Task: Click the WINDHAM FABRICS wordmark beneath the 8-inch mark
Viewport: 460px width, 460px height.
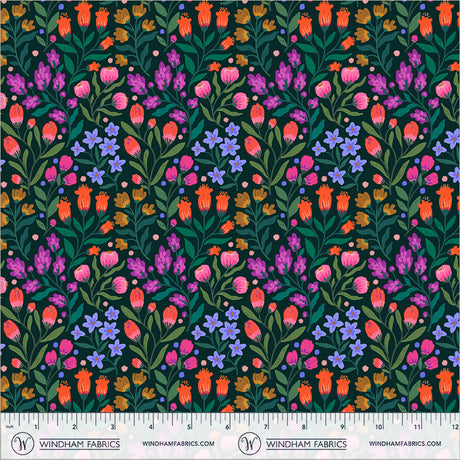Action: 306,444
